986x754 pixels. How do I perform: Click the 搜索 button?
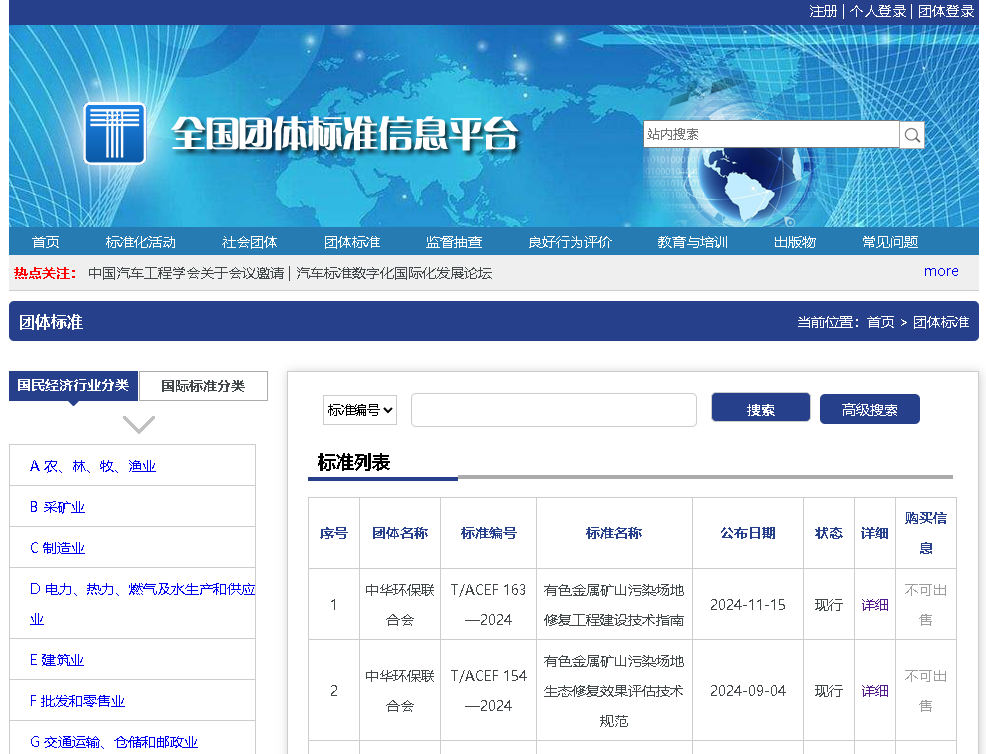point(760,409)
